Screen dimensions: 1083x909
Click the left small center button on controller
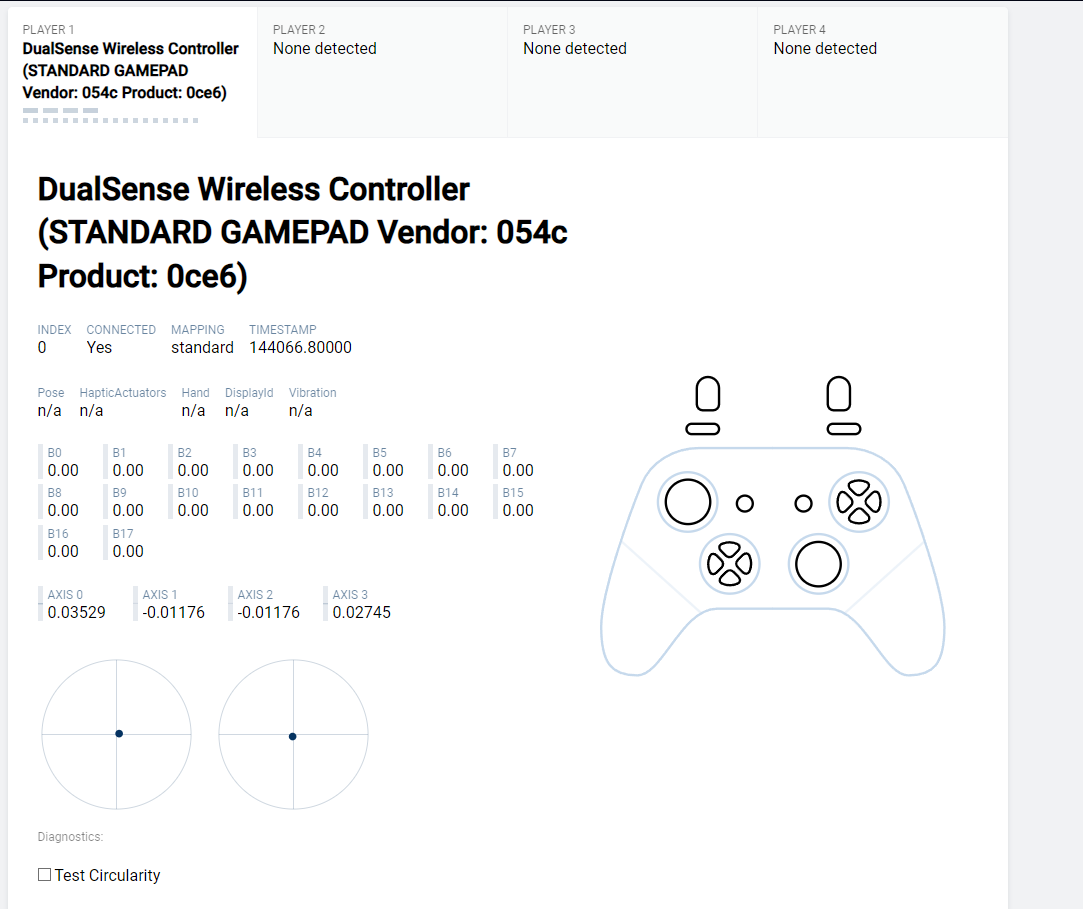click(x=745, y=504)
